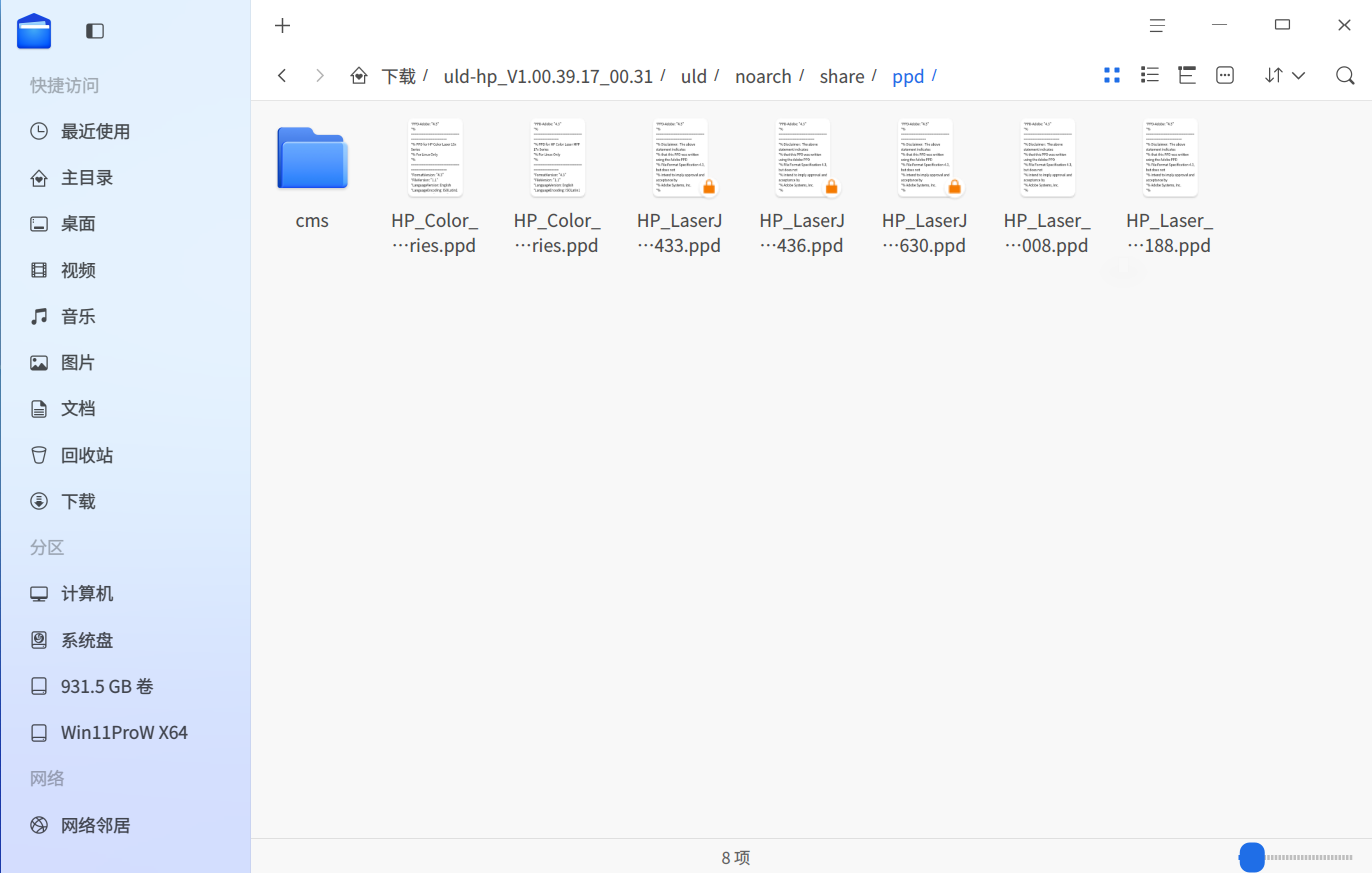Open the hamburger main menu
The height and width of the screenshot is (873, 1372).
[1157, 25]
